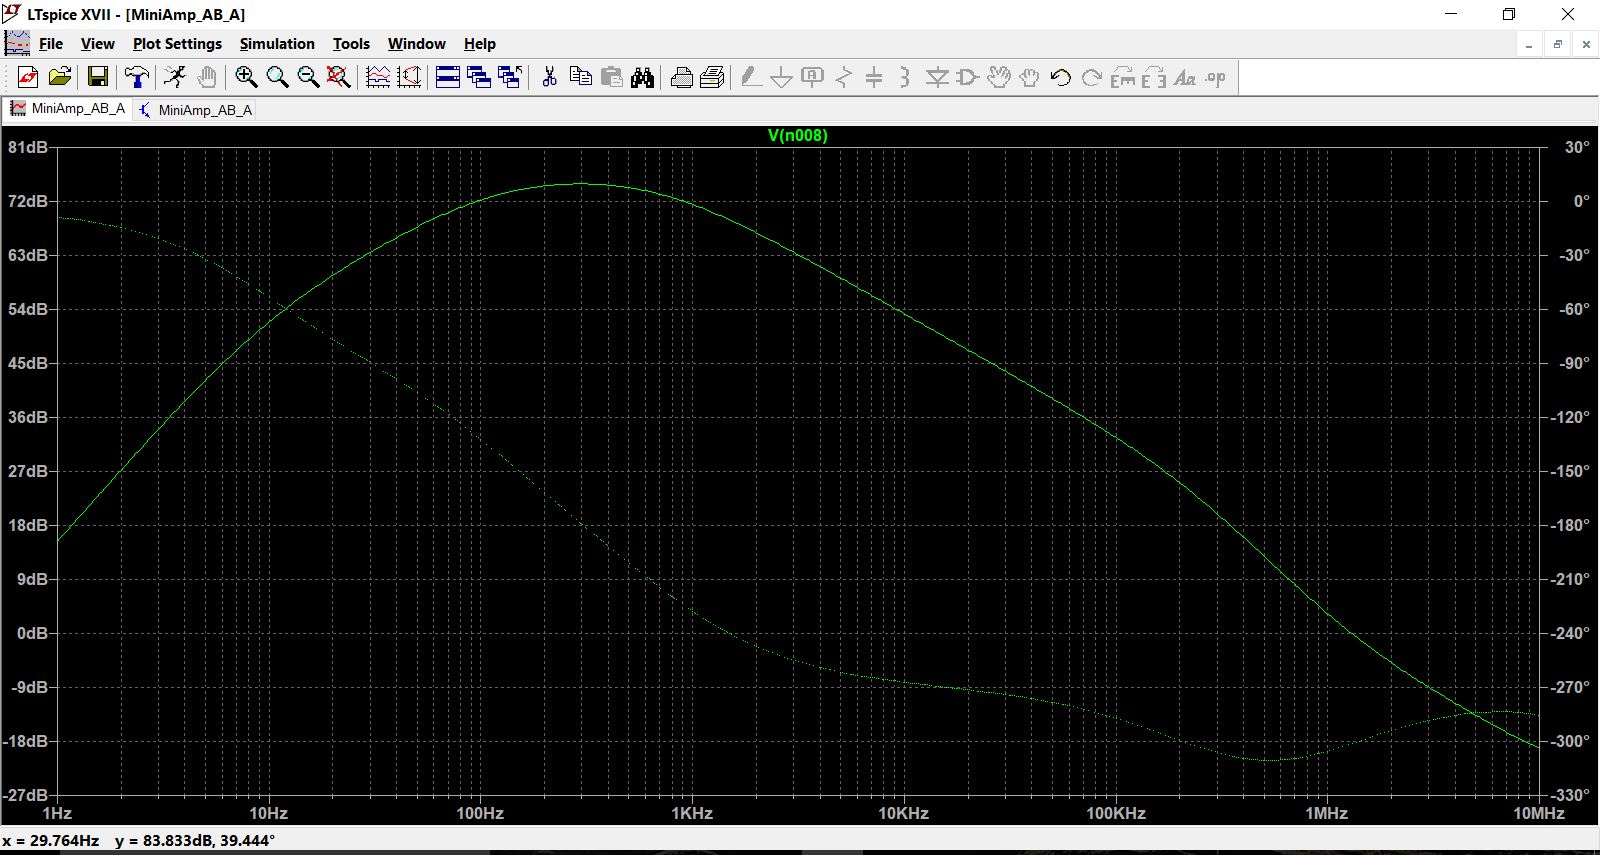
Task: Click the Mirror component icon
Action: 1154,77
